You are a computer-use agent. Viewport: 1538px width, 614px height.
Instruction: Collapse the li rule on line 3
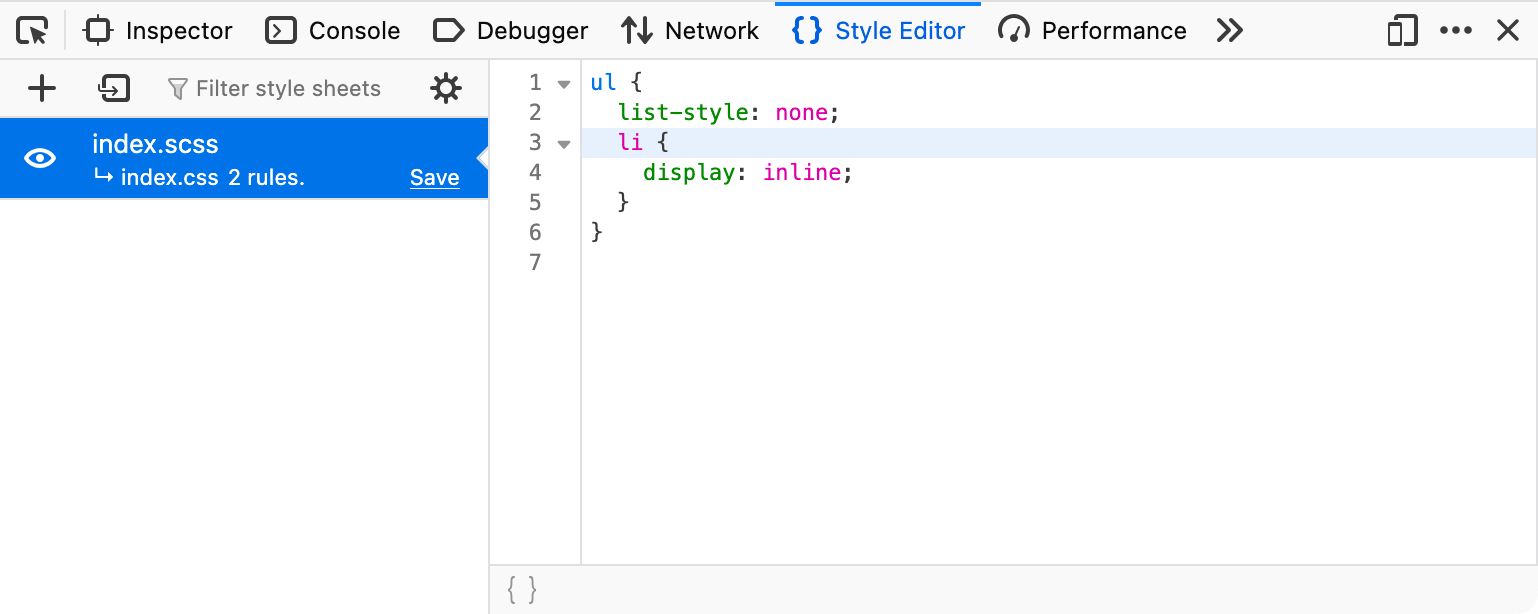click(x=563, y=143)
